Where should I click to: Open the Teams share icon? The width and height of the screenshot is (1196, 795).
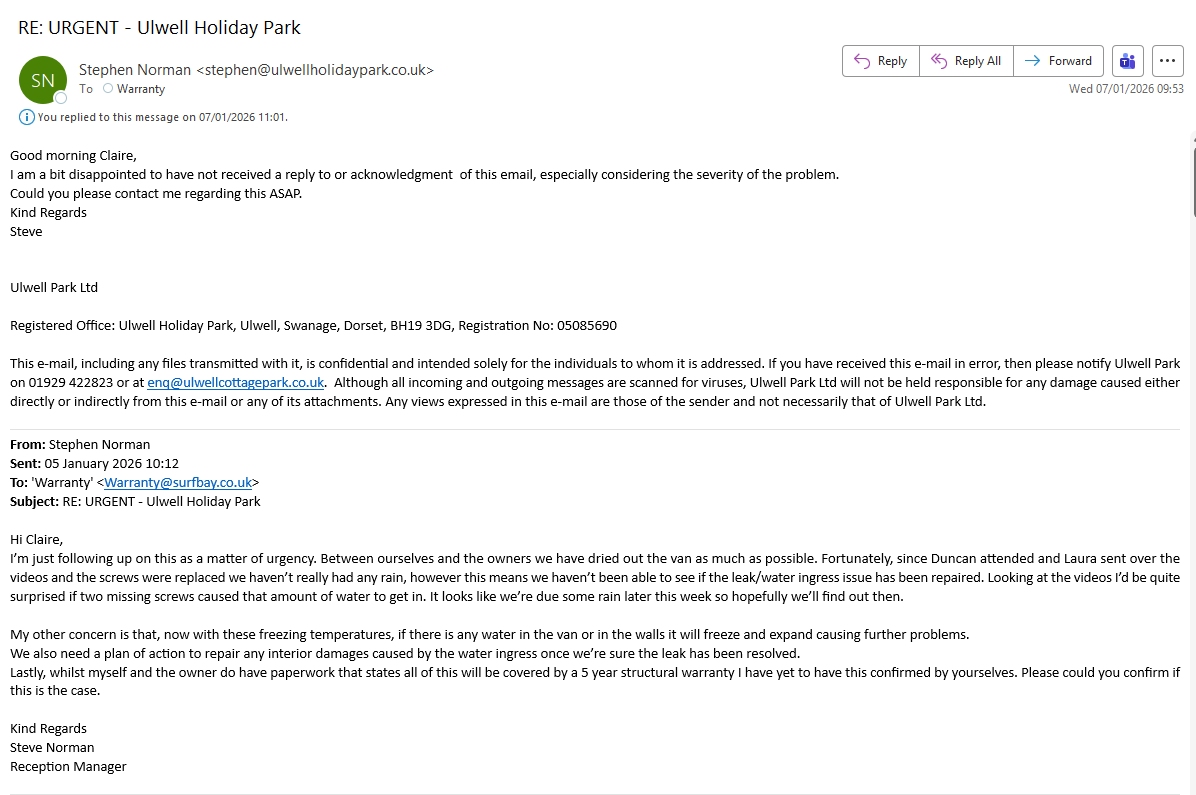(1128, 61)
